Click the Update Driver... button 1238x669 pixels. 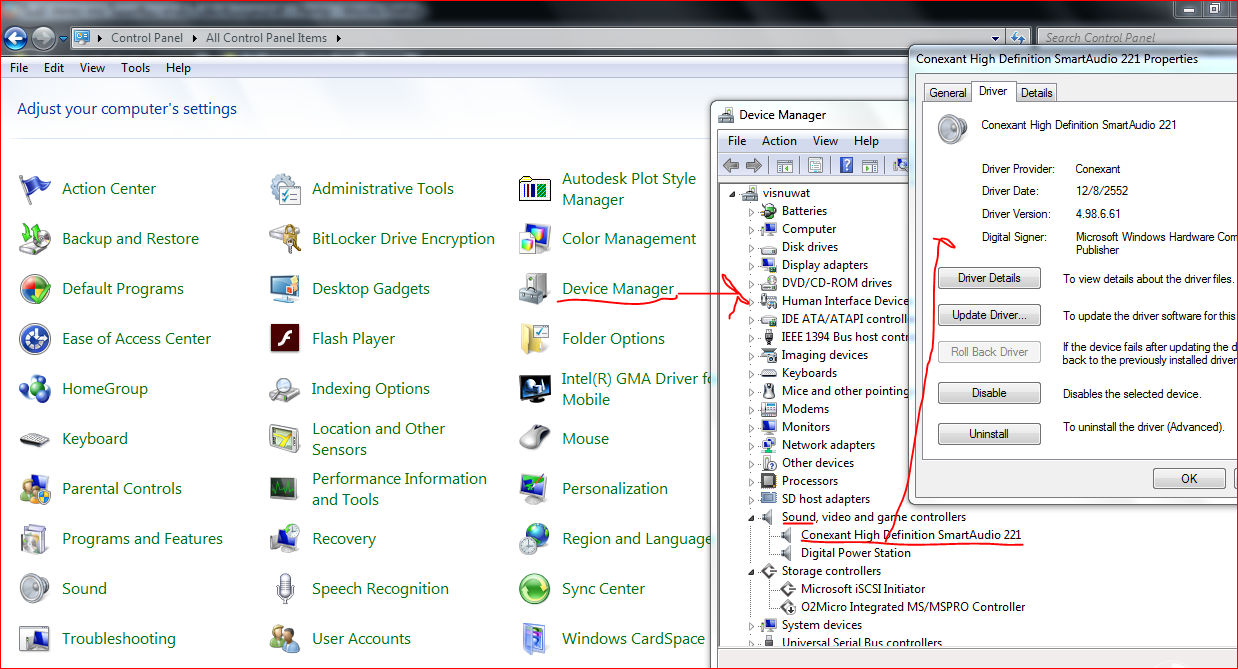click(989, 315)
